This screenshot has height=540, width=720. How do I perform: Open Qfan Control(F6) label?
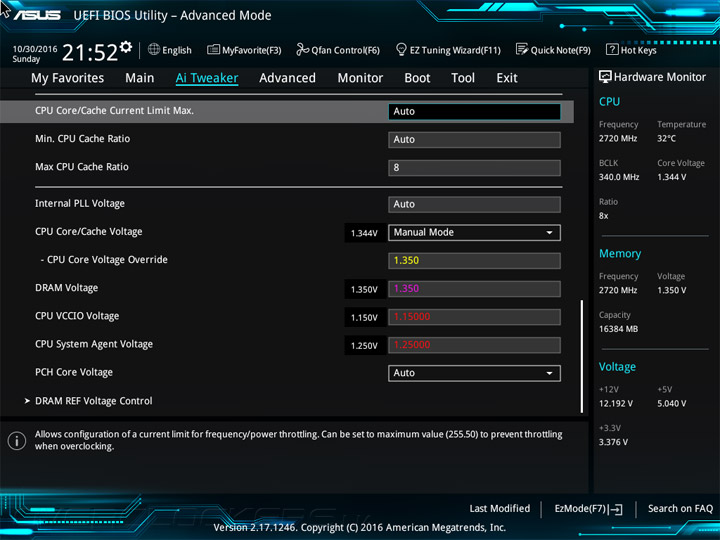coord(345,50)
